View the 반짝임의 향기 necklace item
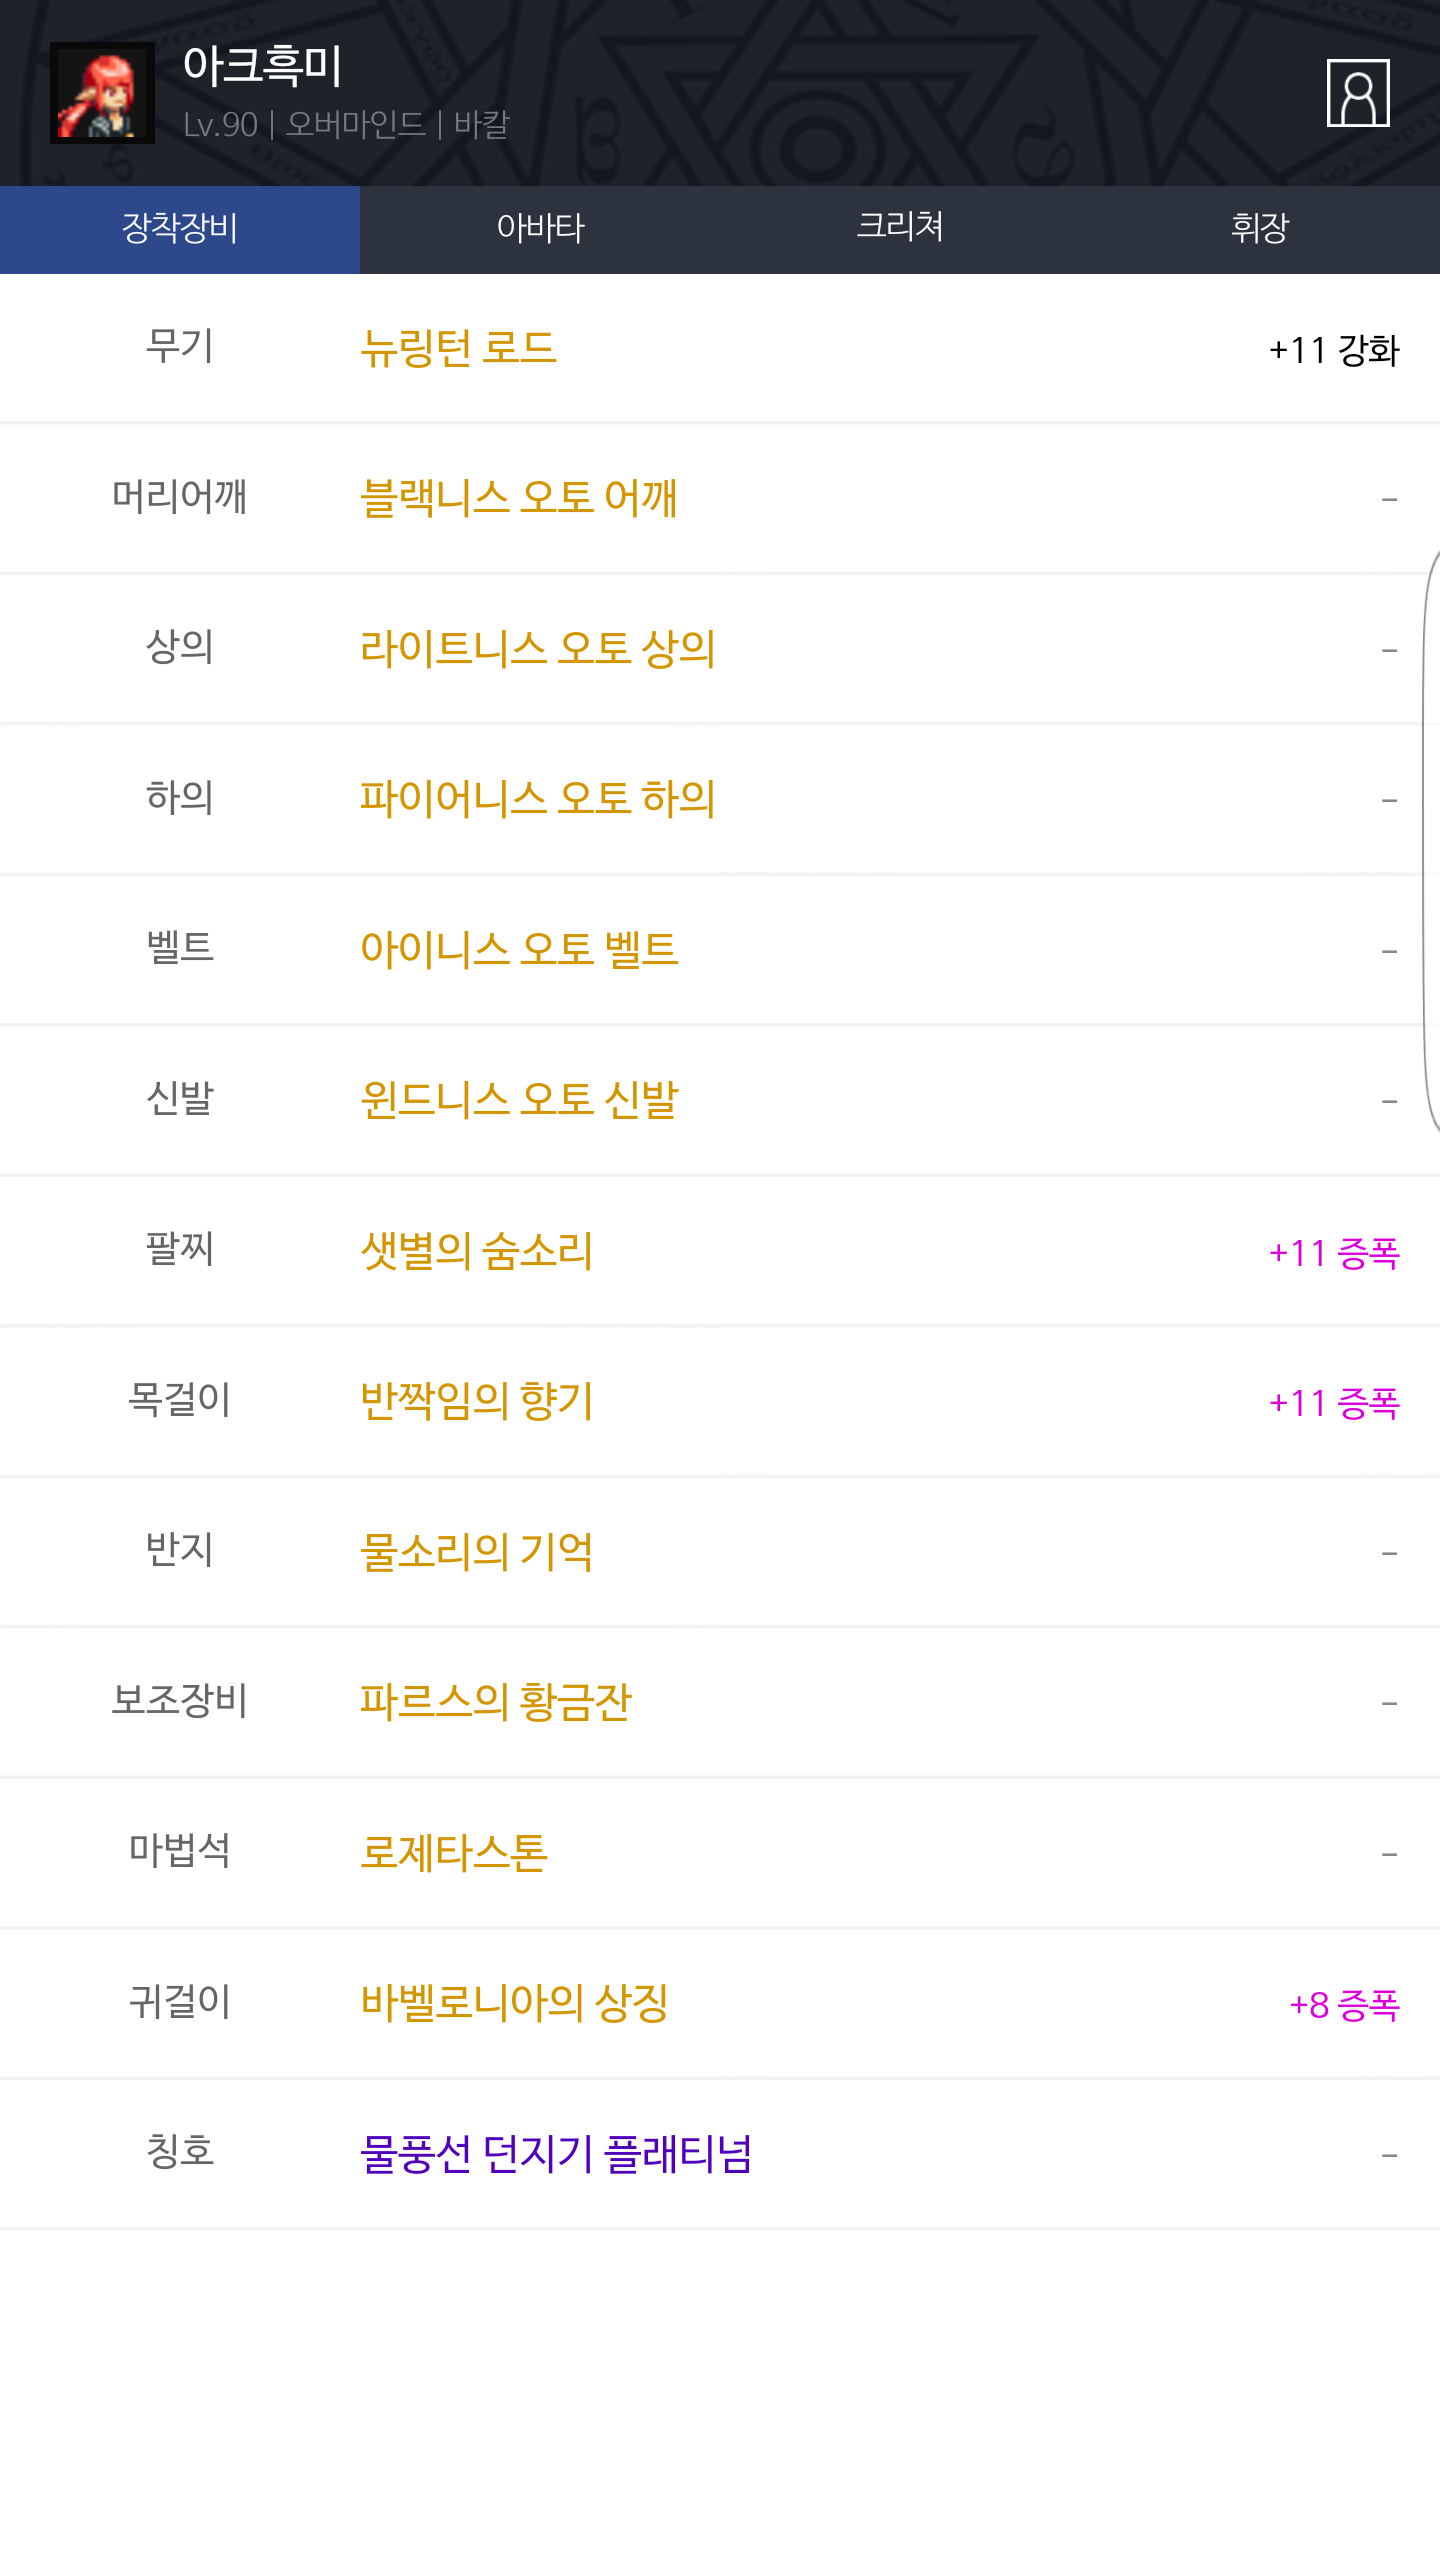 point(477,1401)
